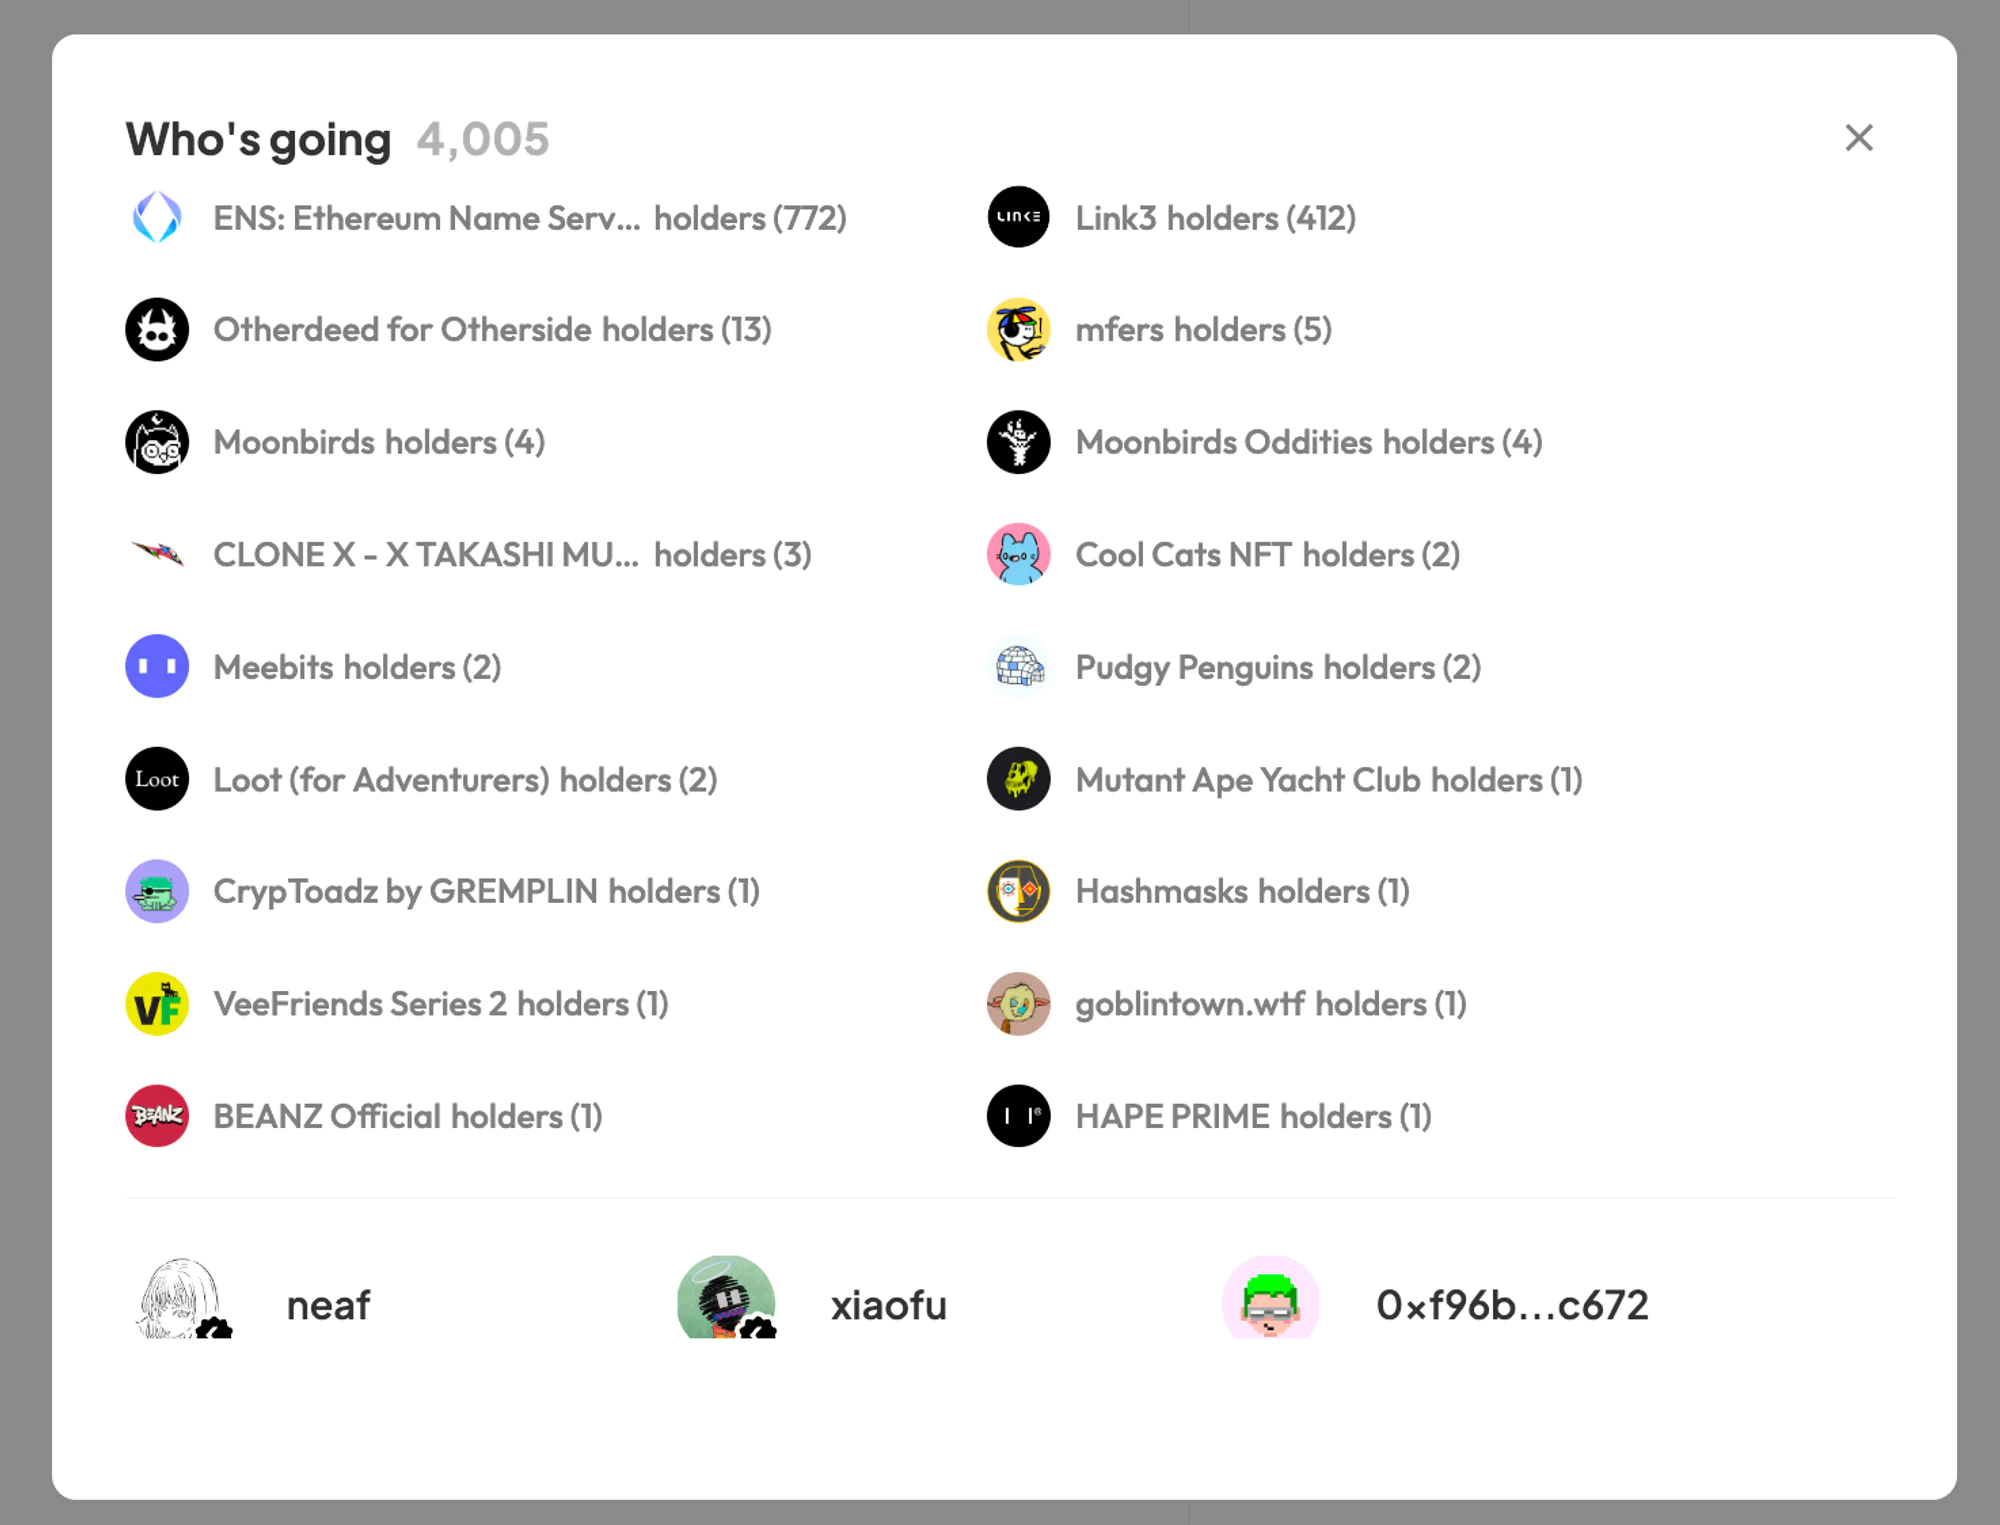Click the Meebits holders purple icon
The width and height of the screenshot is (2000, 1525).
coord(157,666)
